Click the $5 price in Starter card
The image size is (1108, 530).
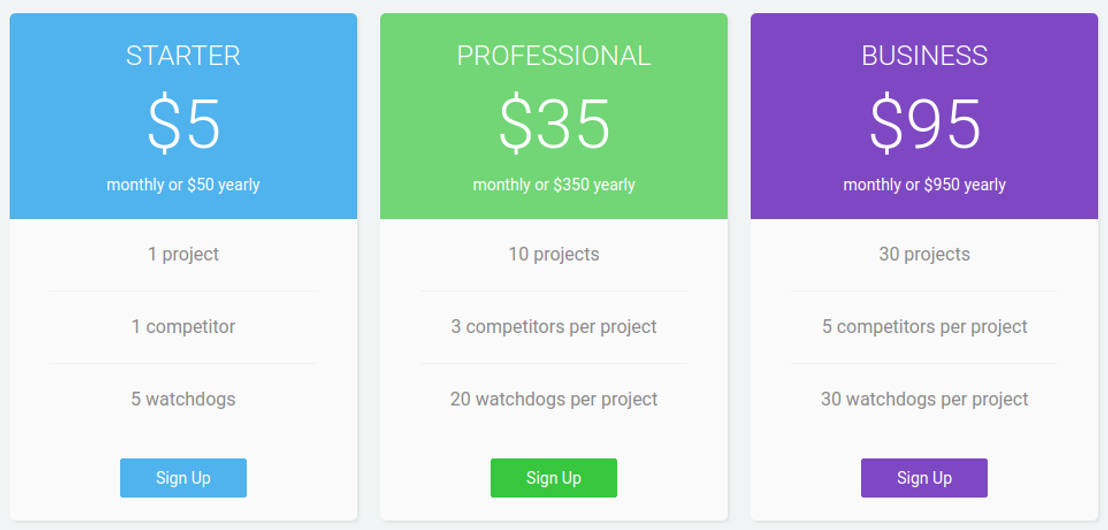click(183, 124)
